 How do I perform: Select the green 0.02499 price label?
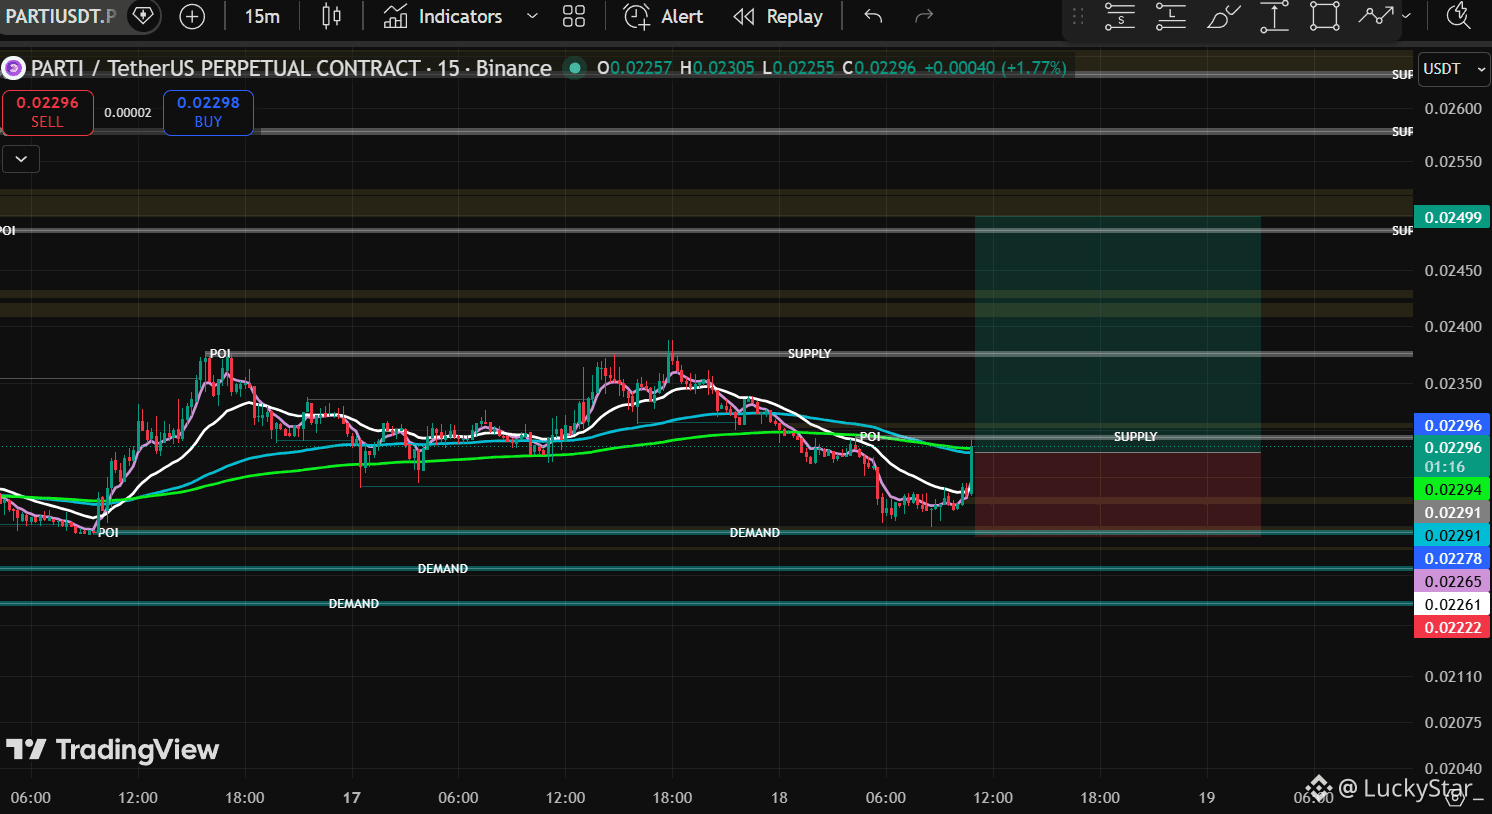tap(1452, 217)
